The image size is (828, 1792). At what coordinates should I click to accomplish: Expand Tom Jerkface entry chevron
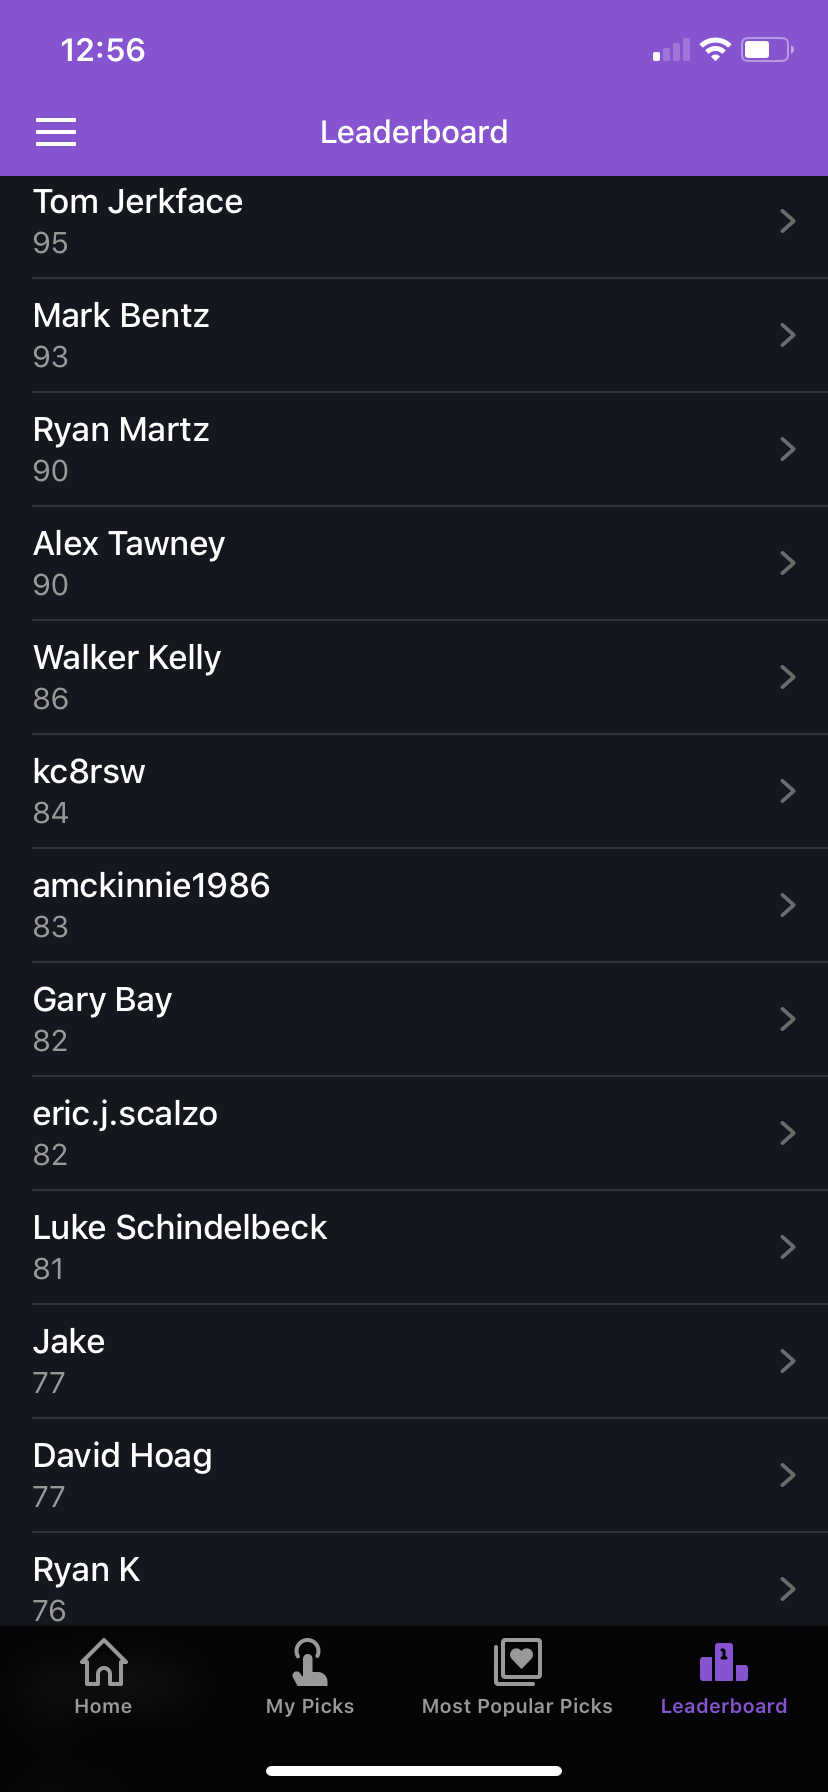click(788, 221)
